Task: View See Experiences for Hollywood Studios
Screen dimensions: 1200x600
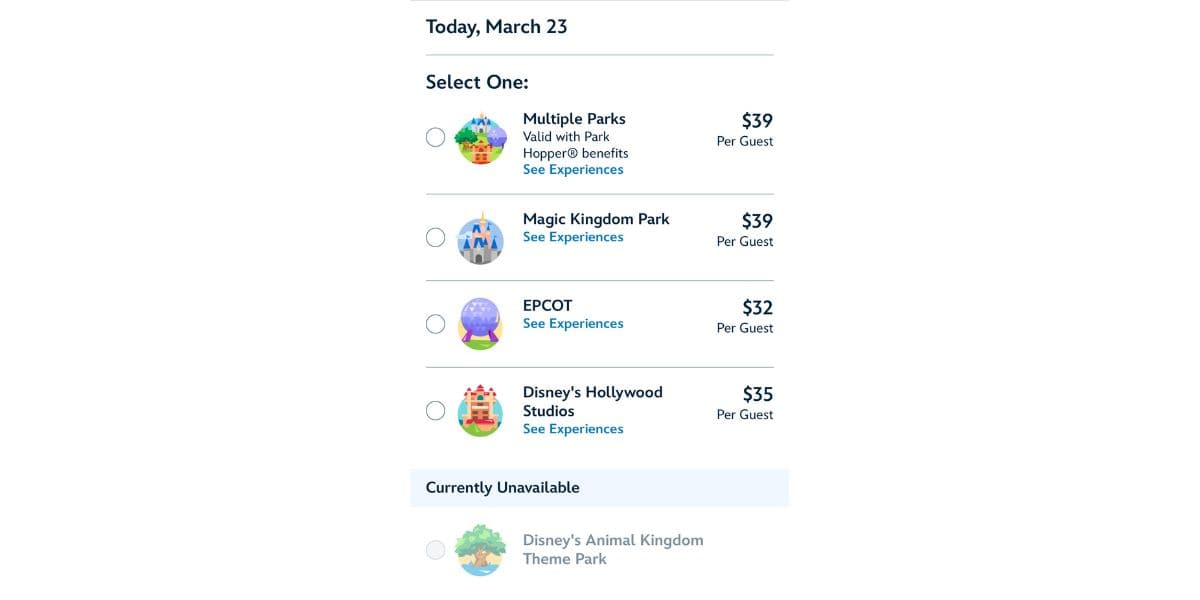Action: click(573, 429)
